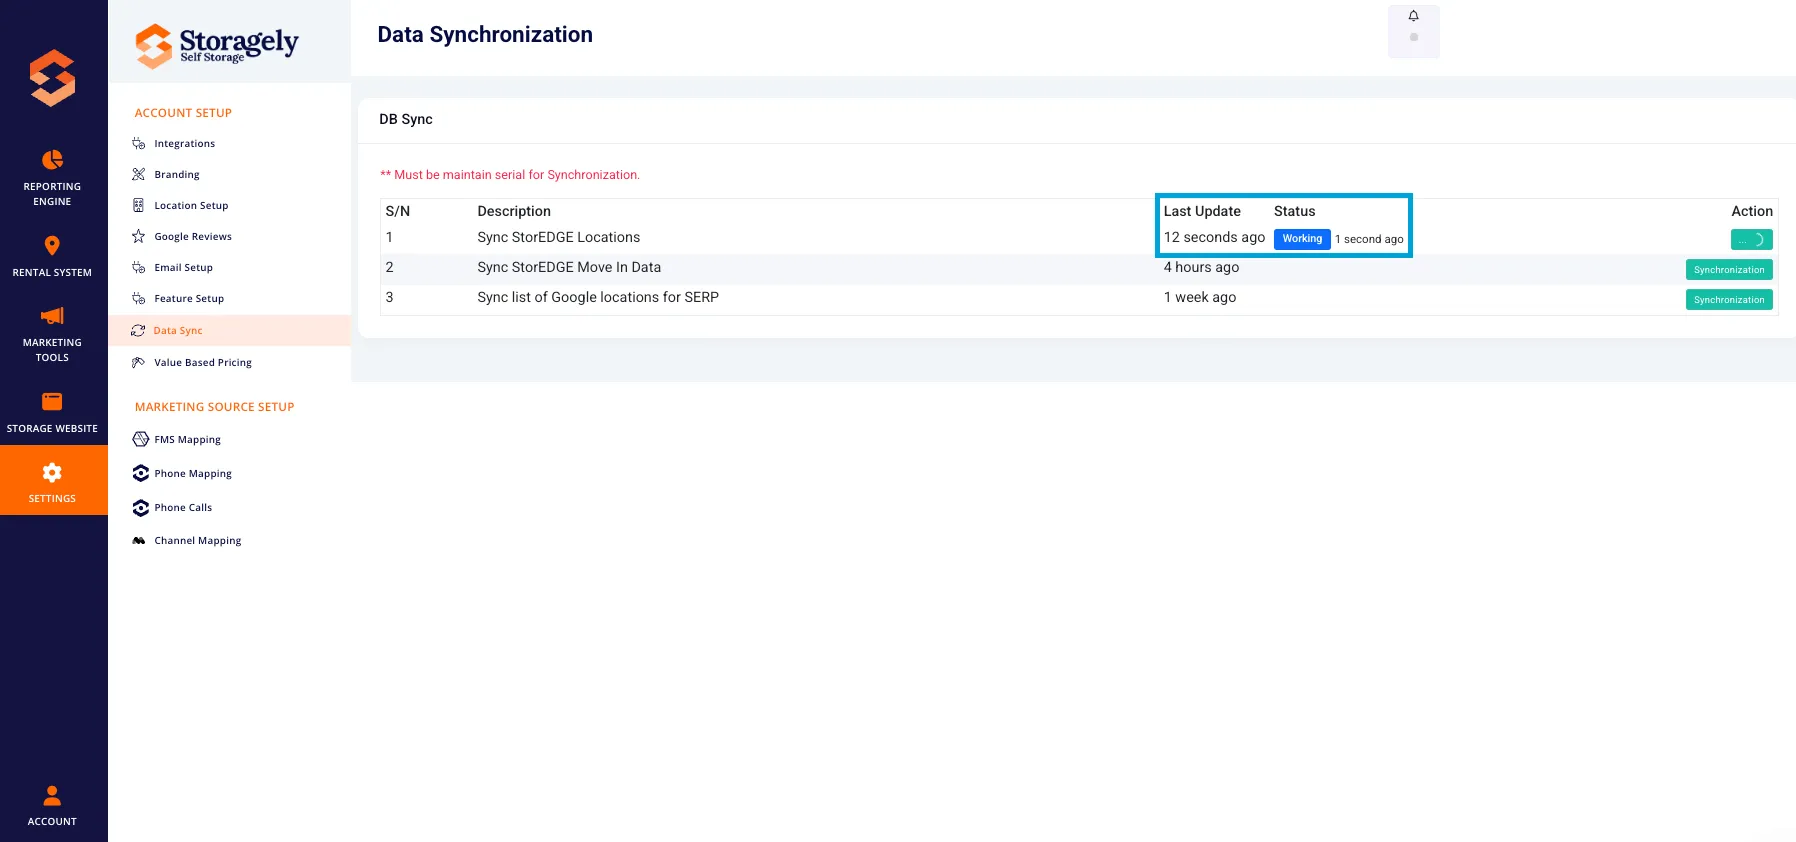Click the loading button for StorEDGE Locations

(1751, 240)
